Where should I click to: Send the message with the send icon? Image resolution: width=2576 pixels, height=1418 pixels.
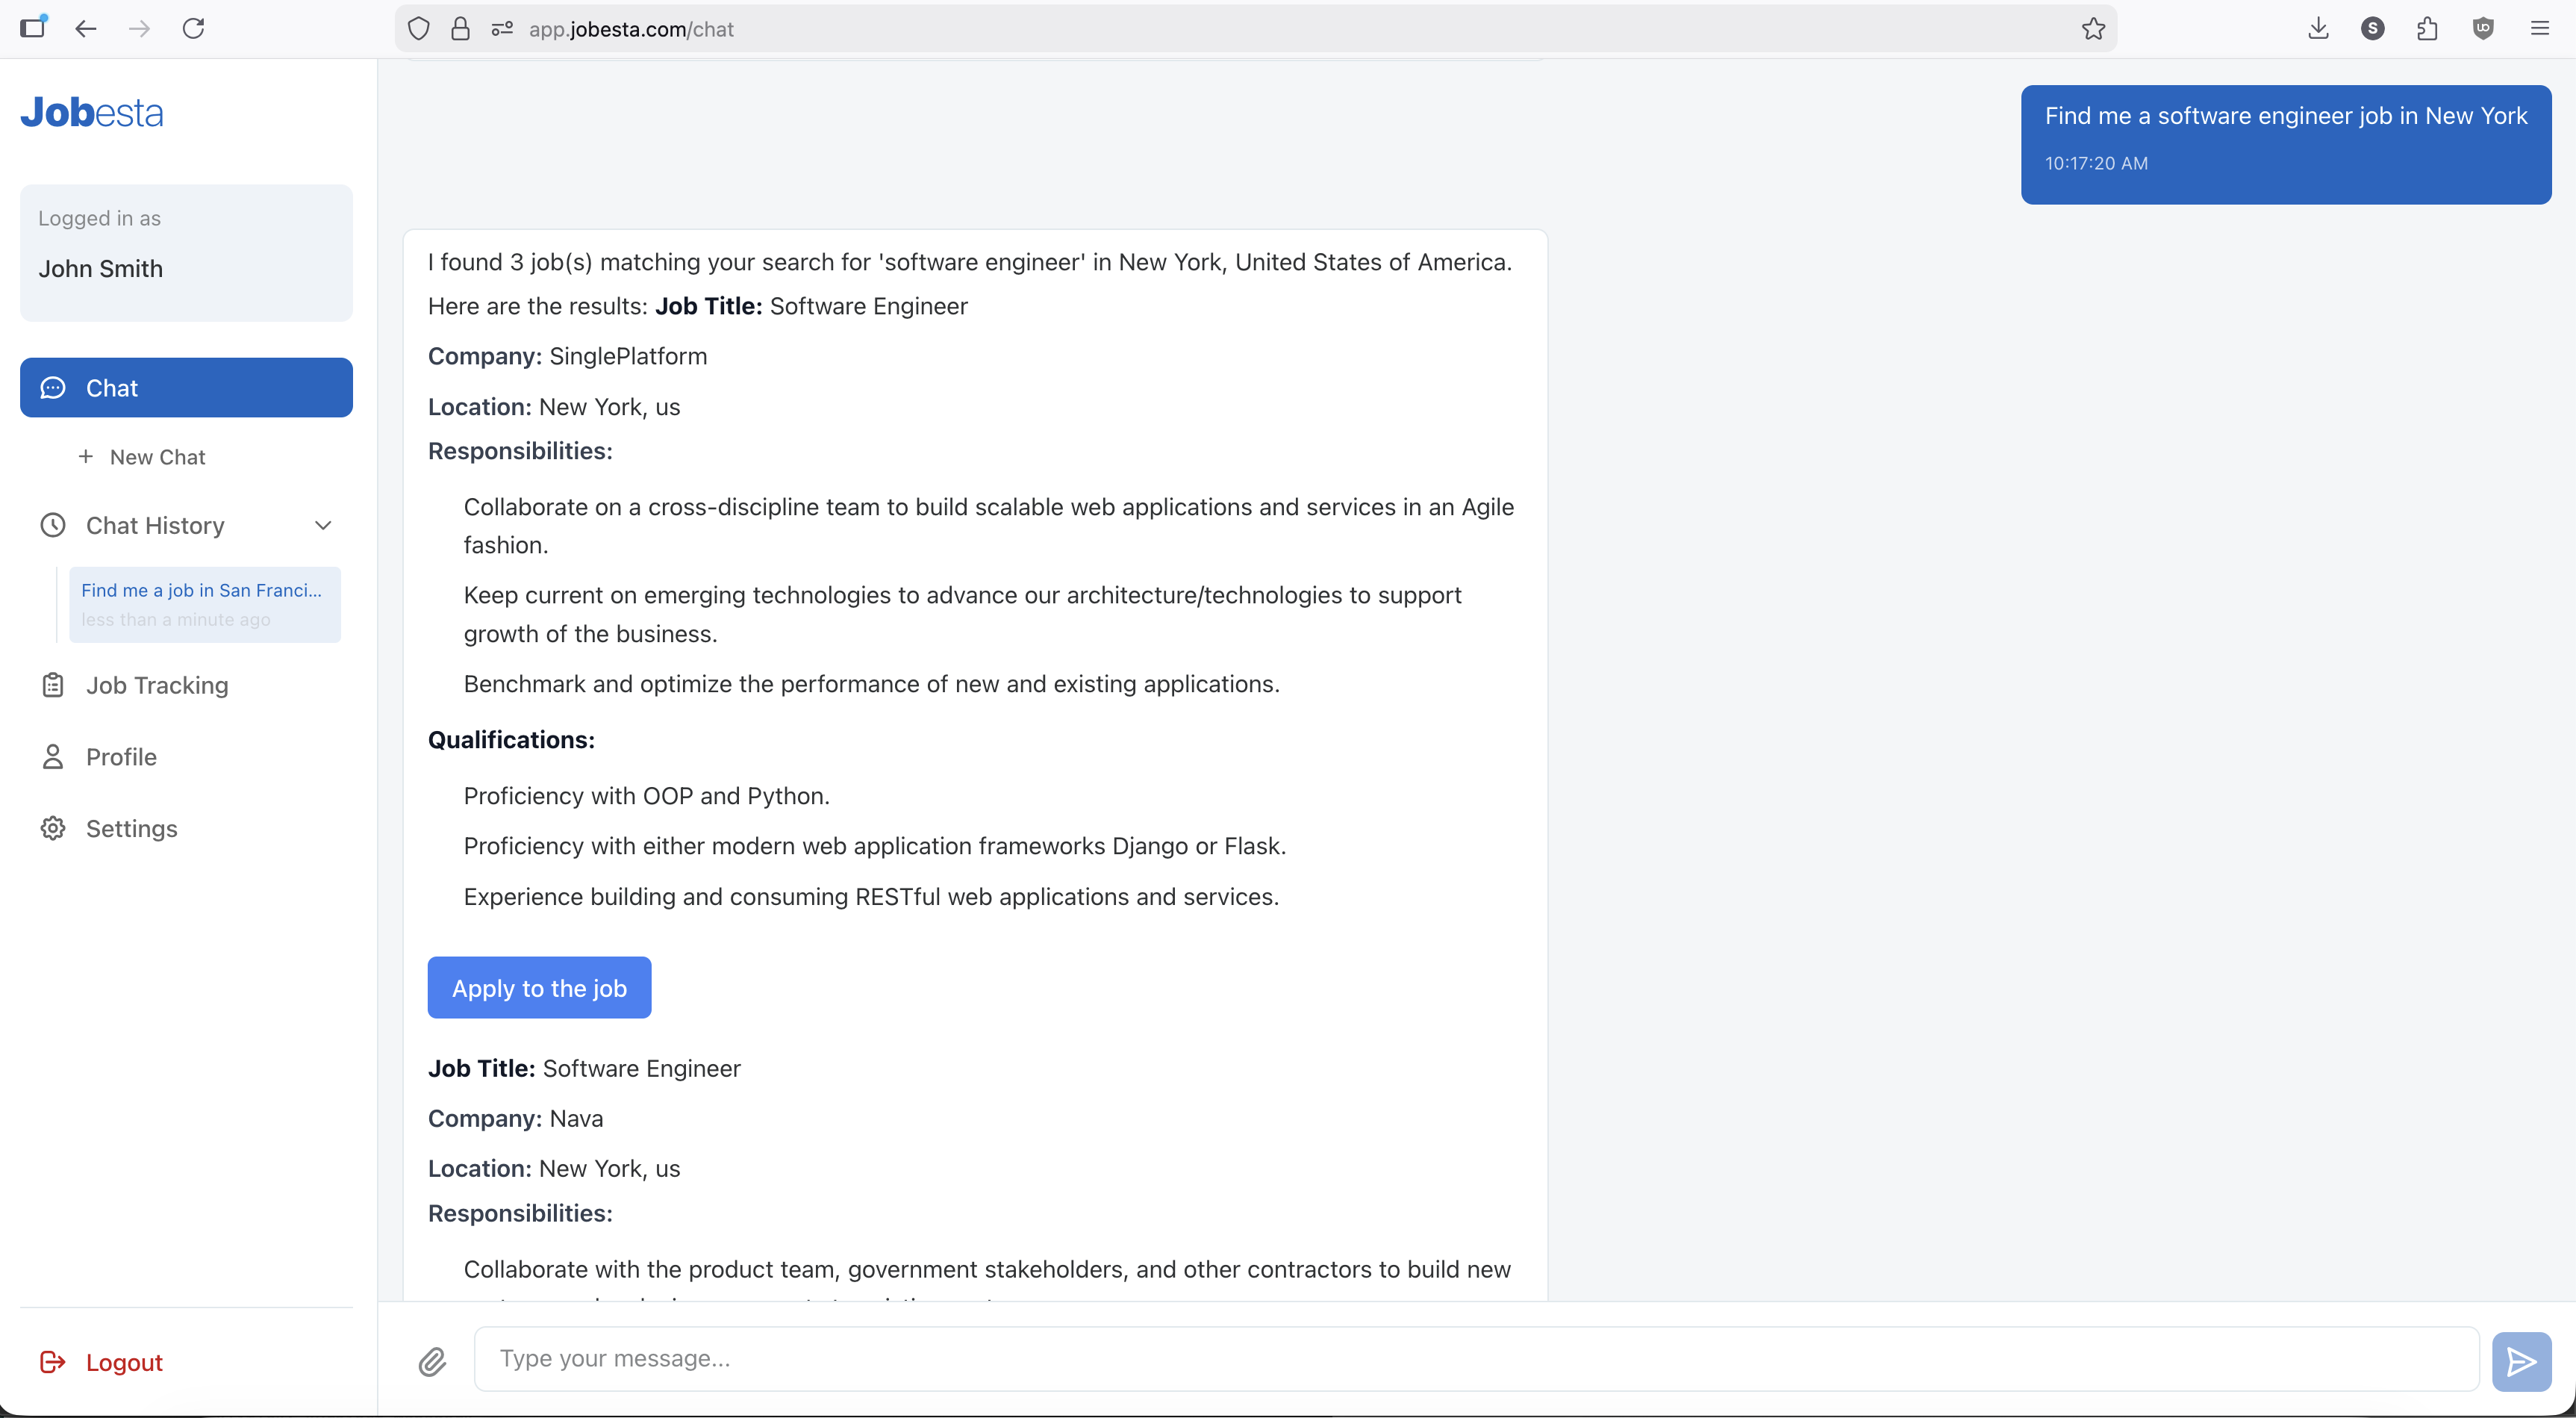[x=2521, y=1361]
